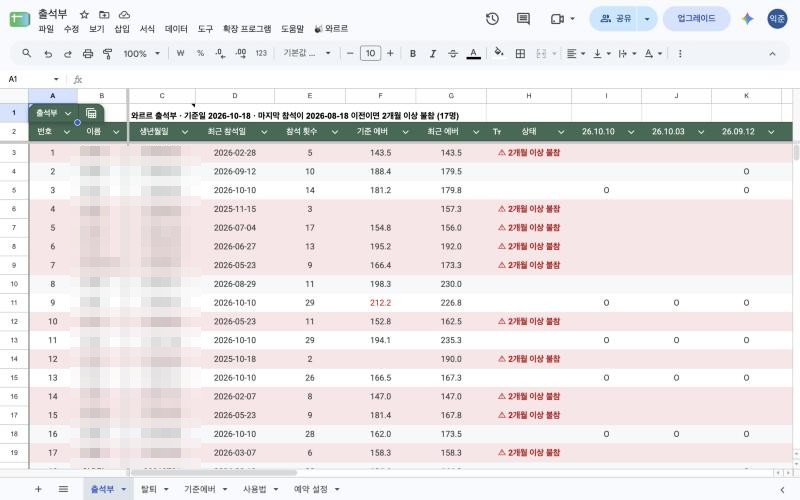Viewport: 800px width, 500px height.
Task: Open text wrapping dropdown
Action: click(x=627, y=53)
